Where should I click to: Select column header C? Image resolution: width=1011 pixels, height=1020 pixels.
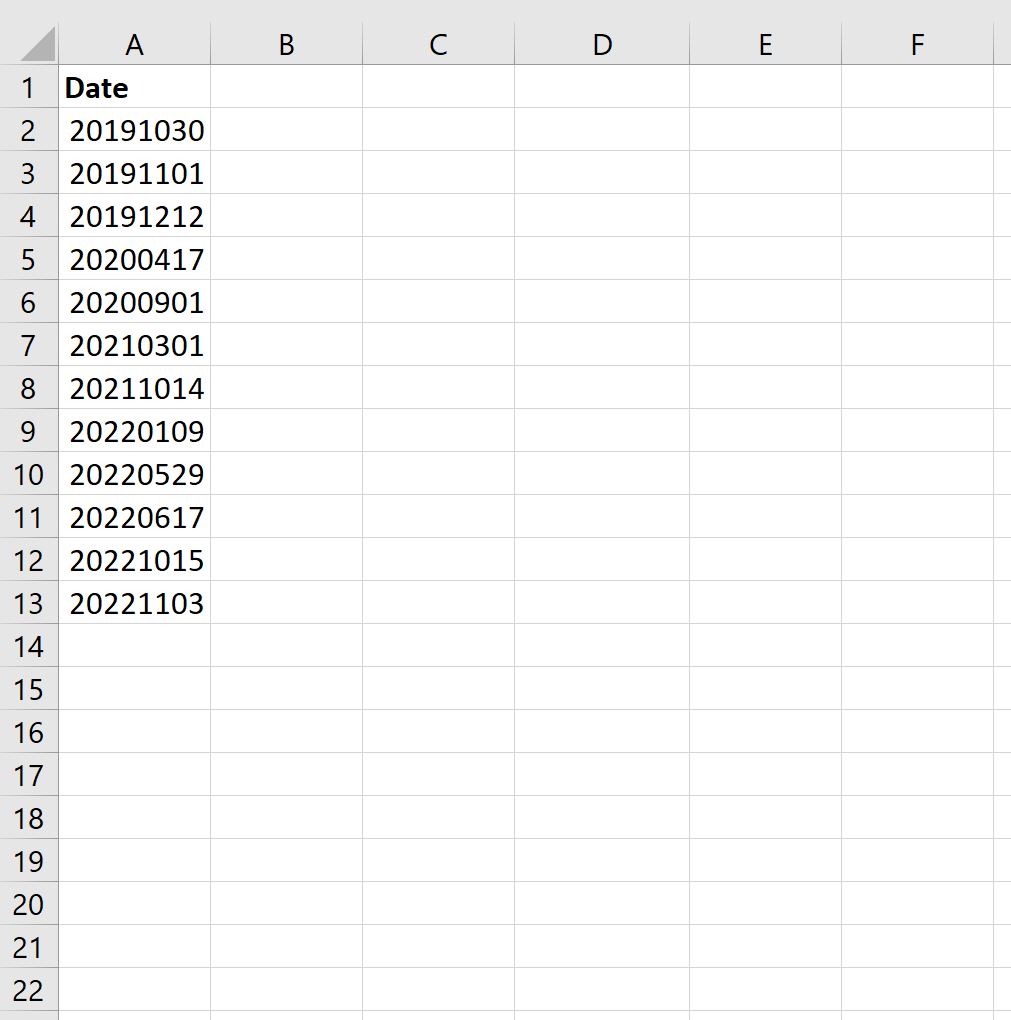point(437,44)
